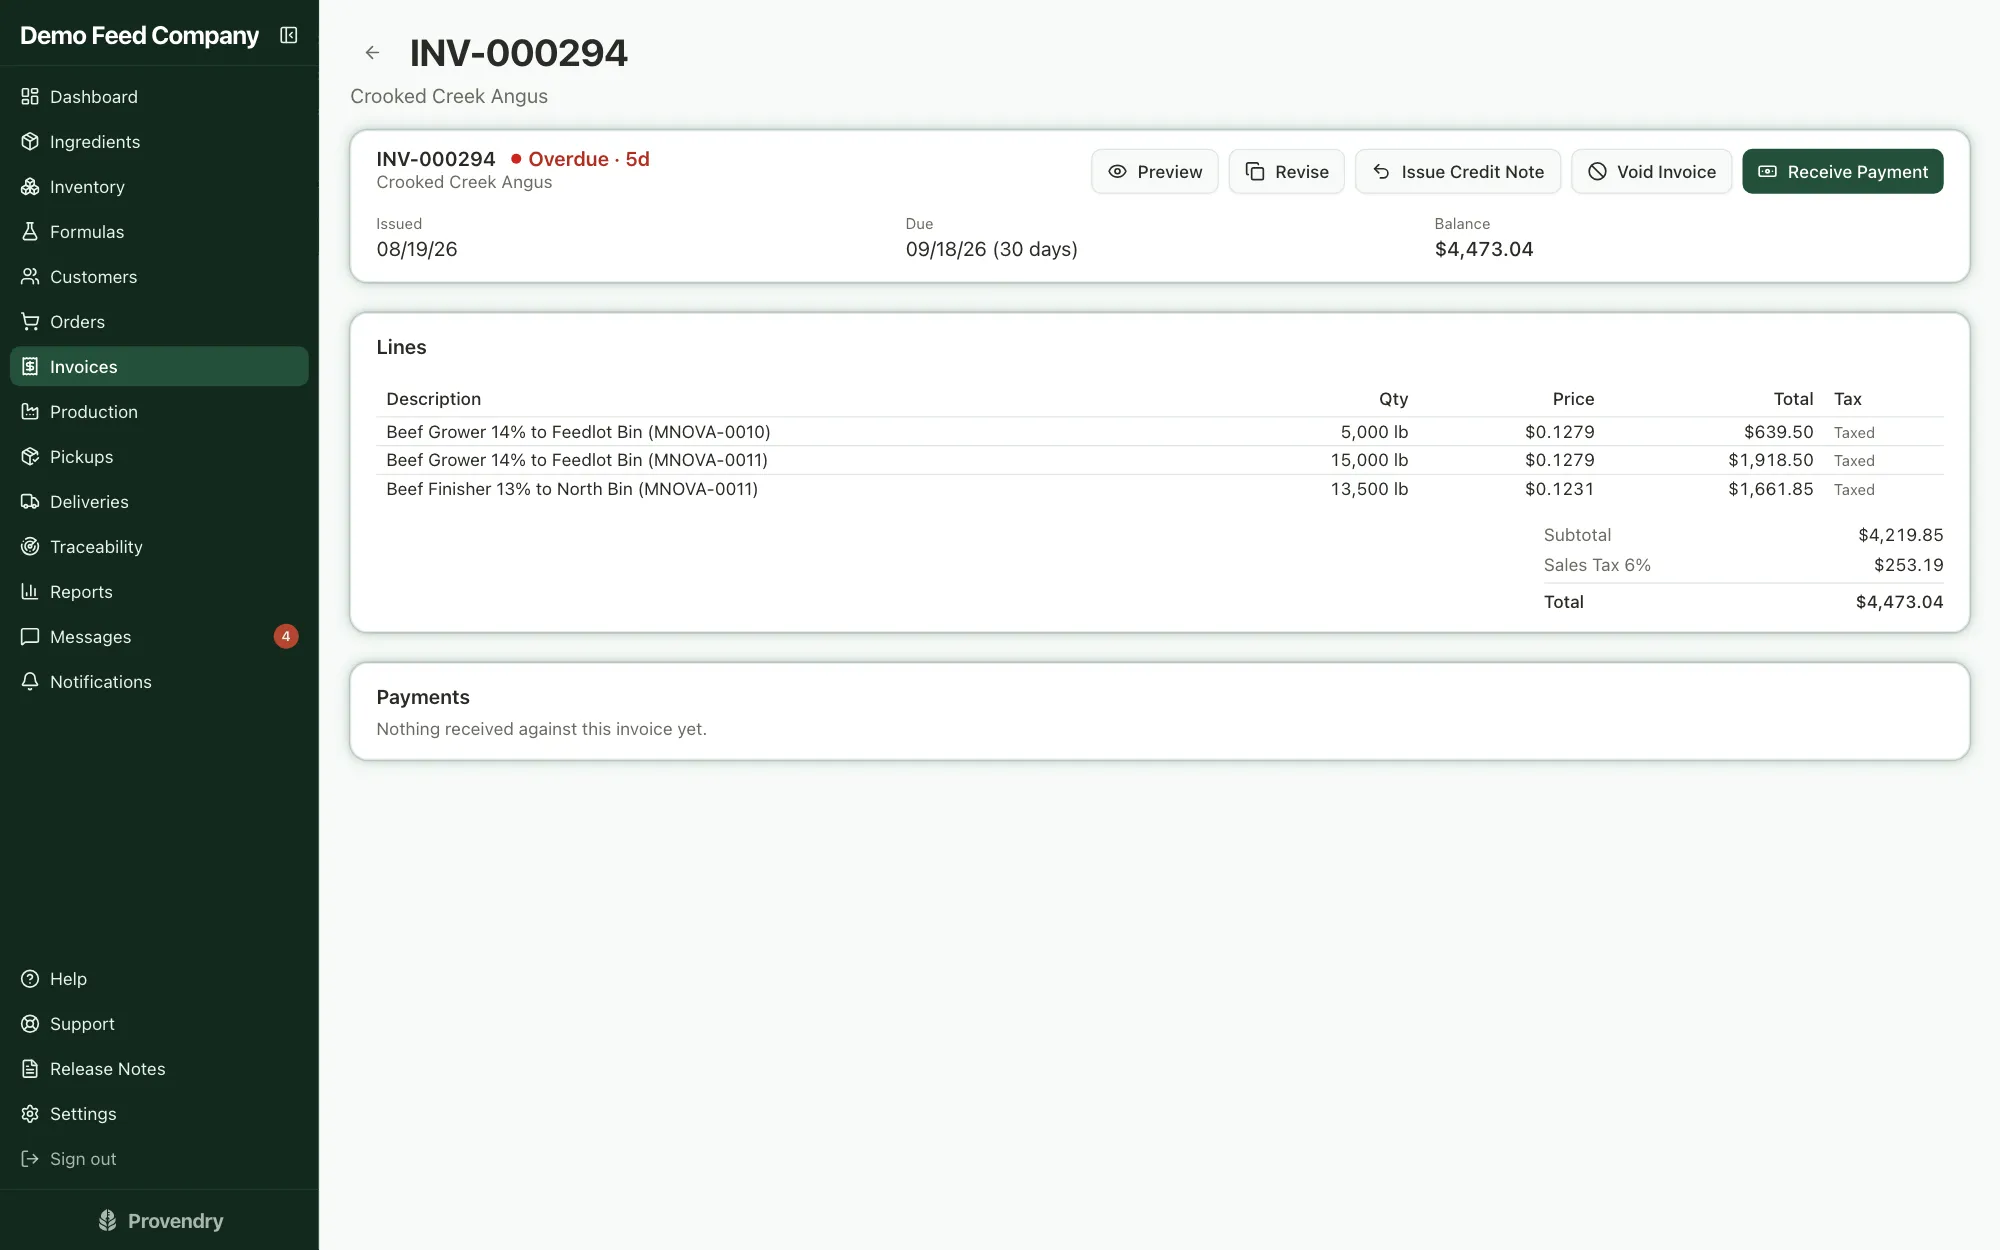Open Formulas in the sidebar
The height and width of the screenshot is (1250, 2000).
[x=159, y=232]
